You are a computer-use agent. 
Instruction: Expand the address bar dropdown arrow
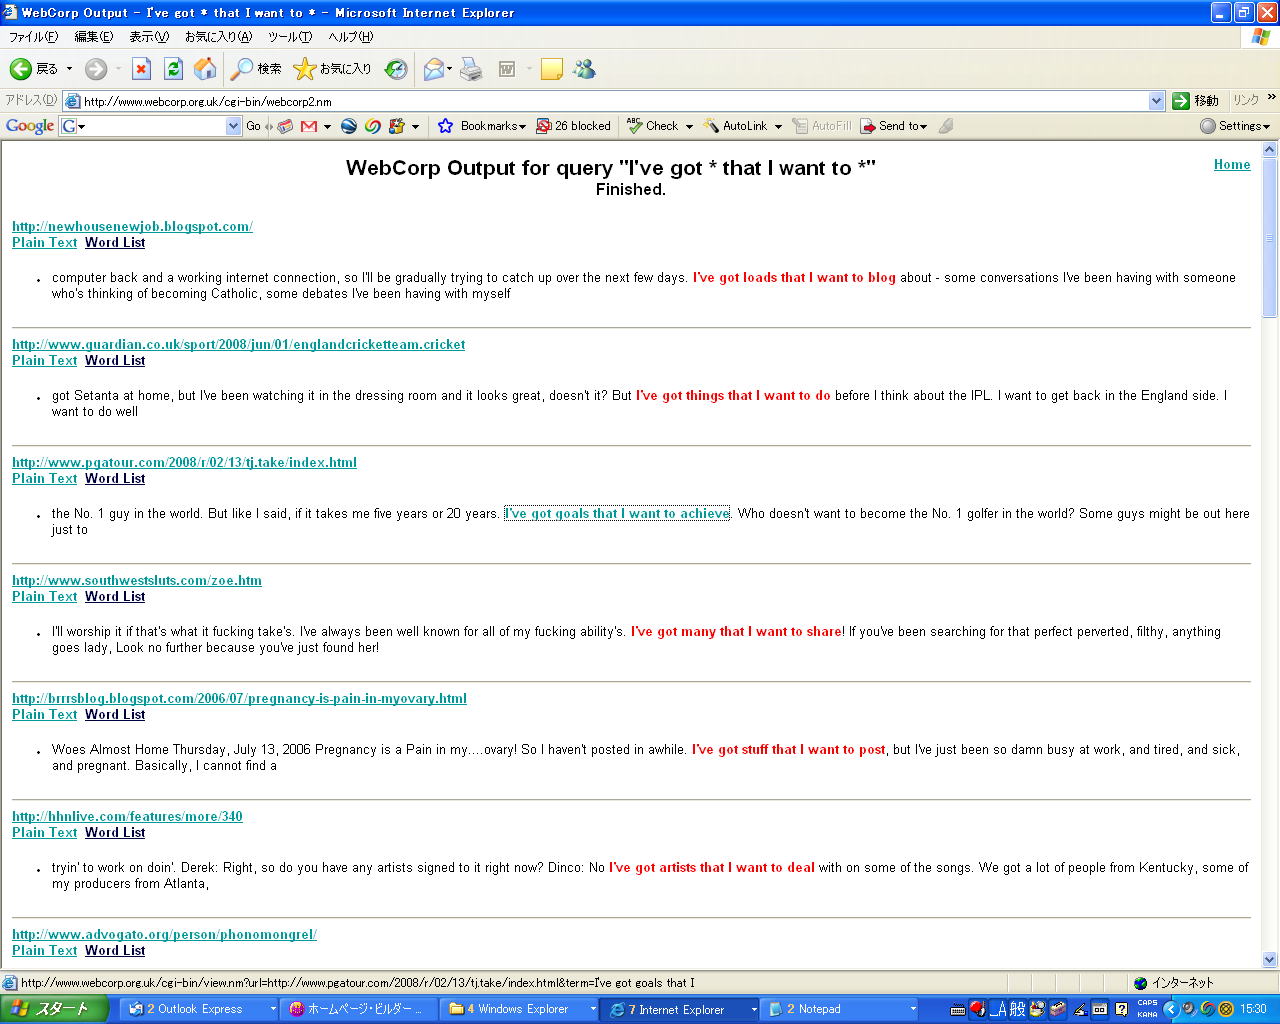[x=1156, y=101]
